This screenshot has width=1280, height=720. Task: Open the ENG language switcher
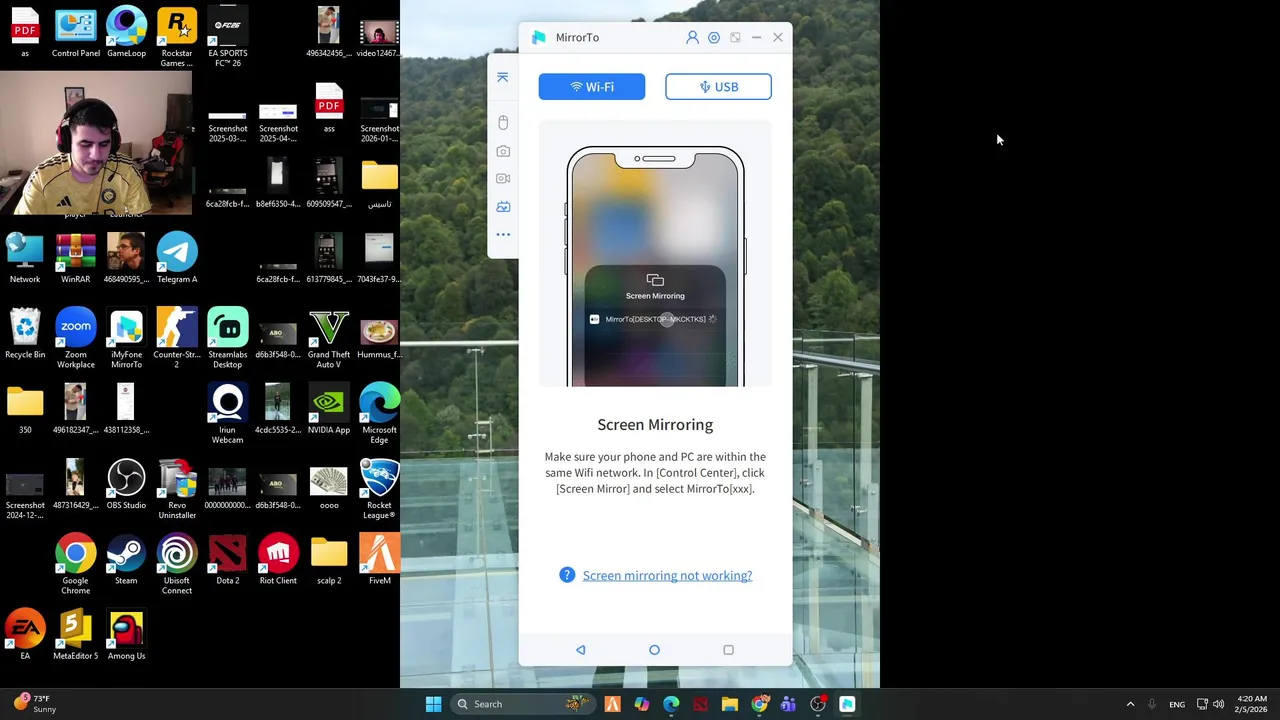1177,704
